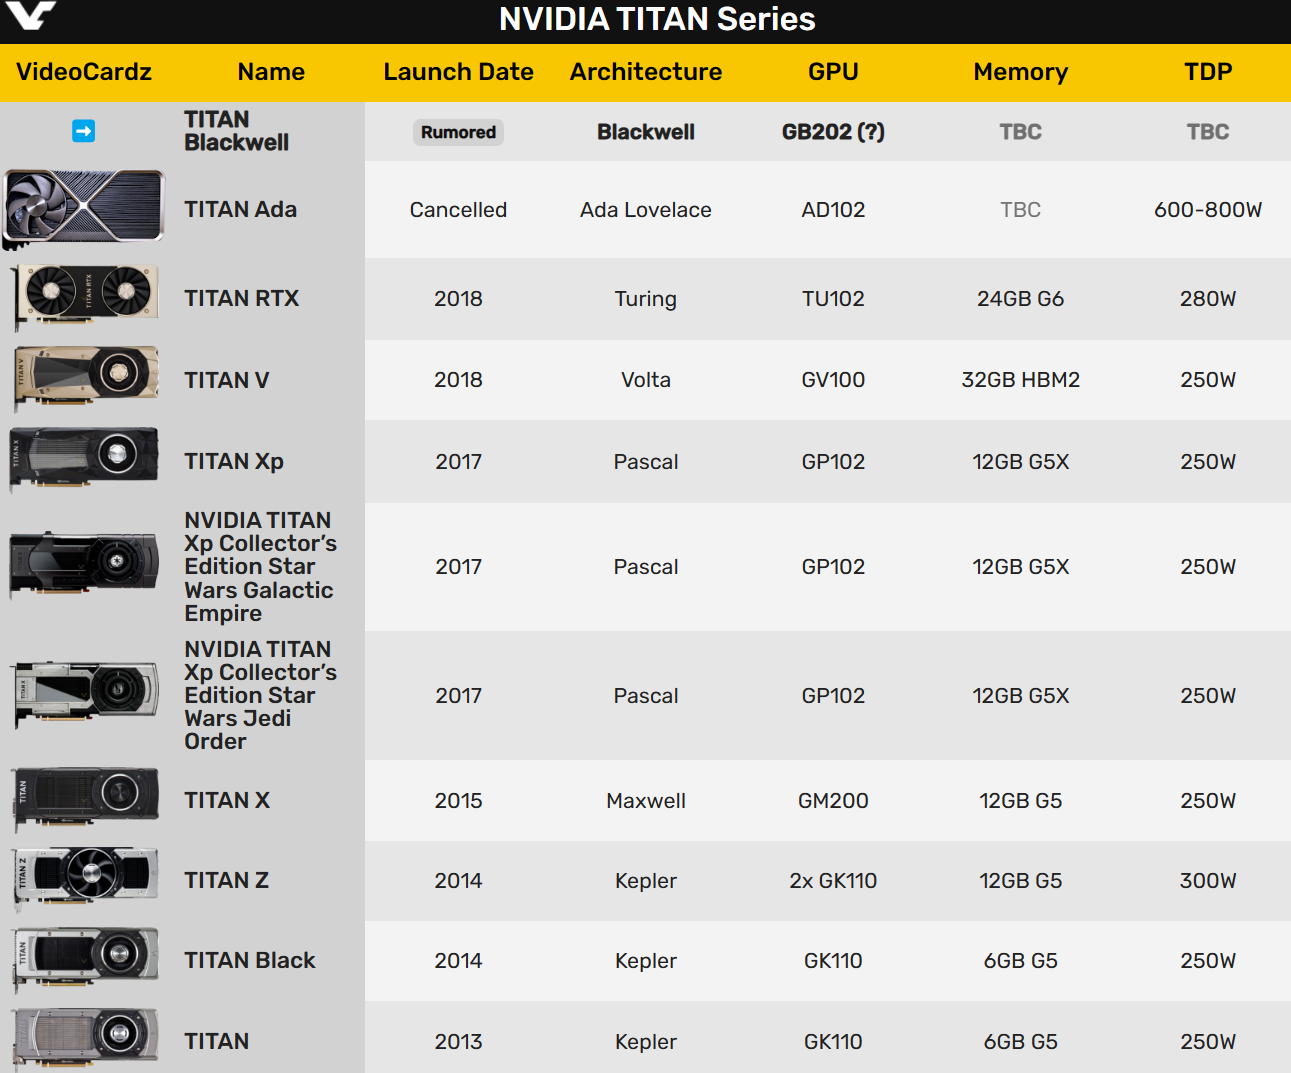Open the TITAN RTX card image
The image size is (1291, 1073).
pyautogui.click(x=86, y=297)
